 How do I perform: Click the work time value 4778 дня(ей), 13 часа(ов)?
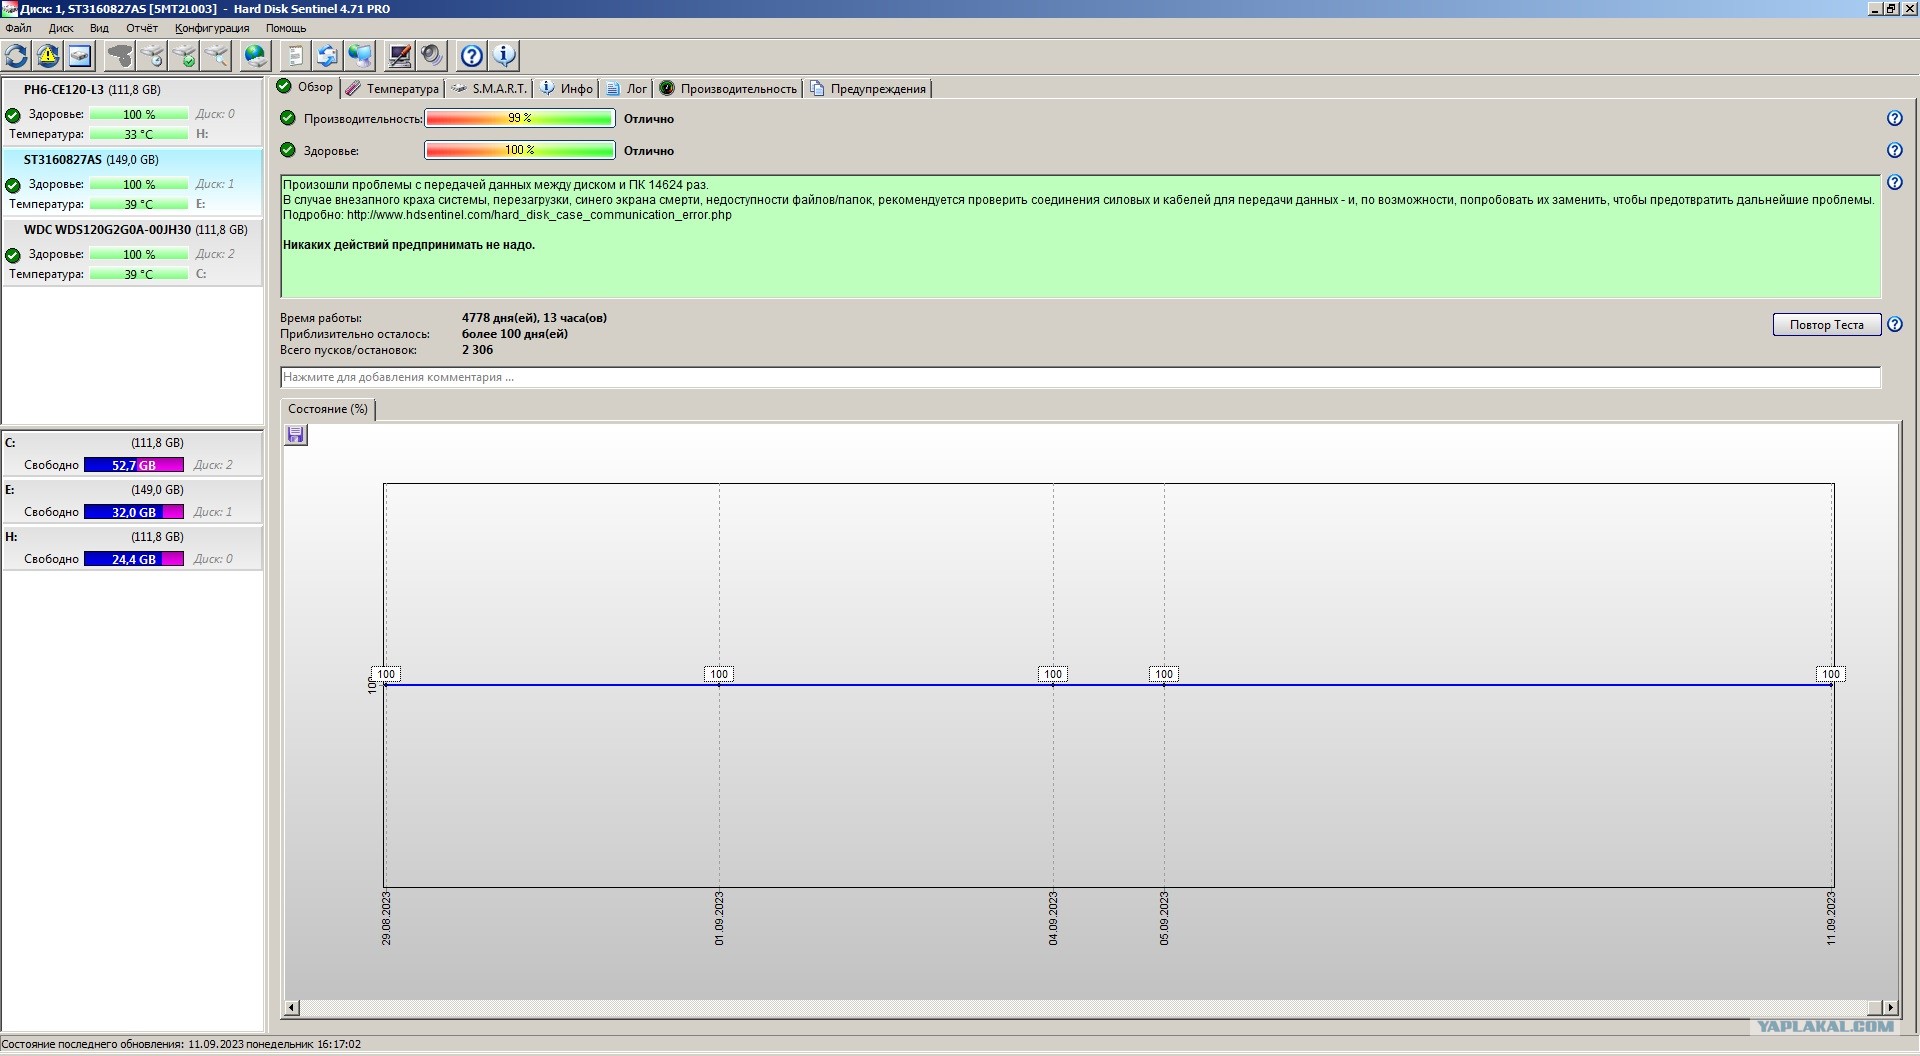click(x=534, y=318)
